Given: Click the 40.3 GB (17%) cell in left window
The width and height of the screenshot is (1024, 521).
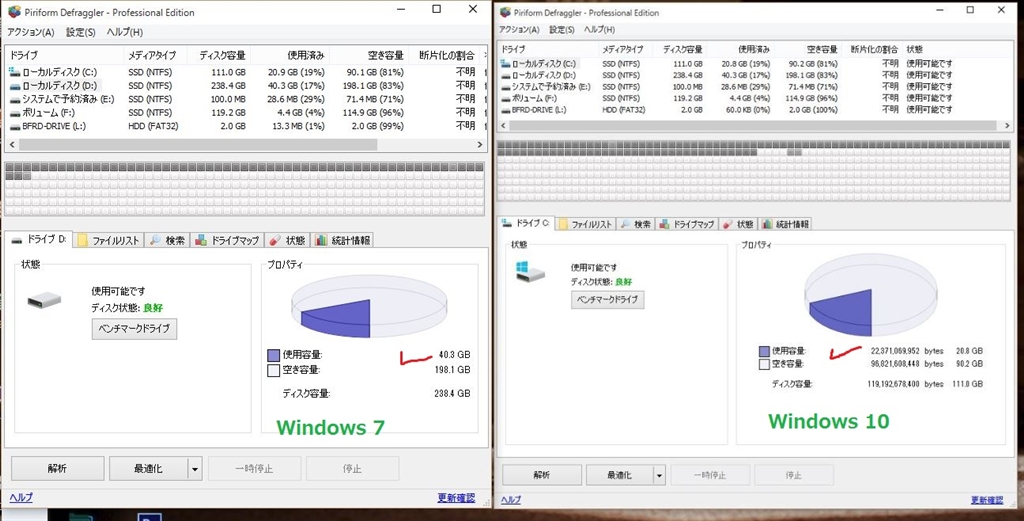Looking at the screenshot, I should pyautogui.click(x=296, y=86).
